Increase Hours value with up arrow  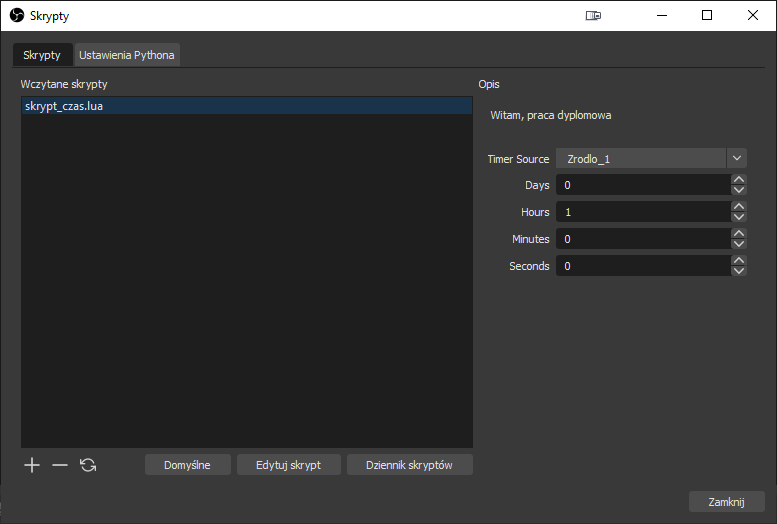click(739, 206)
